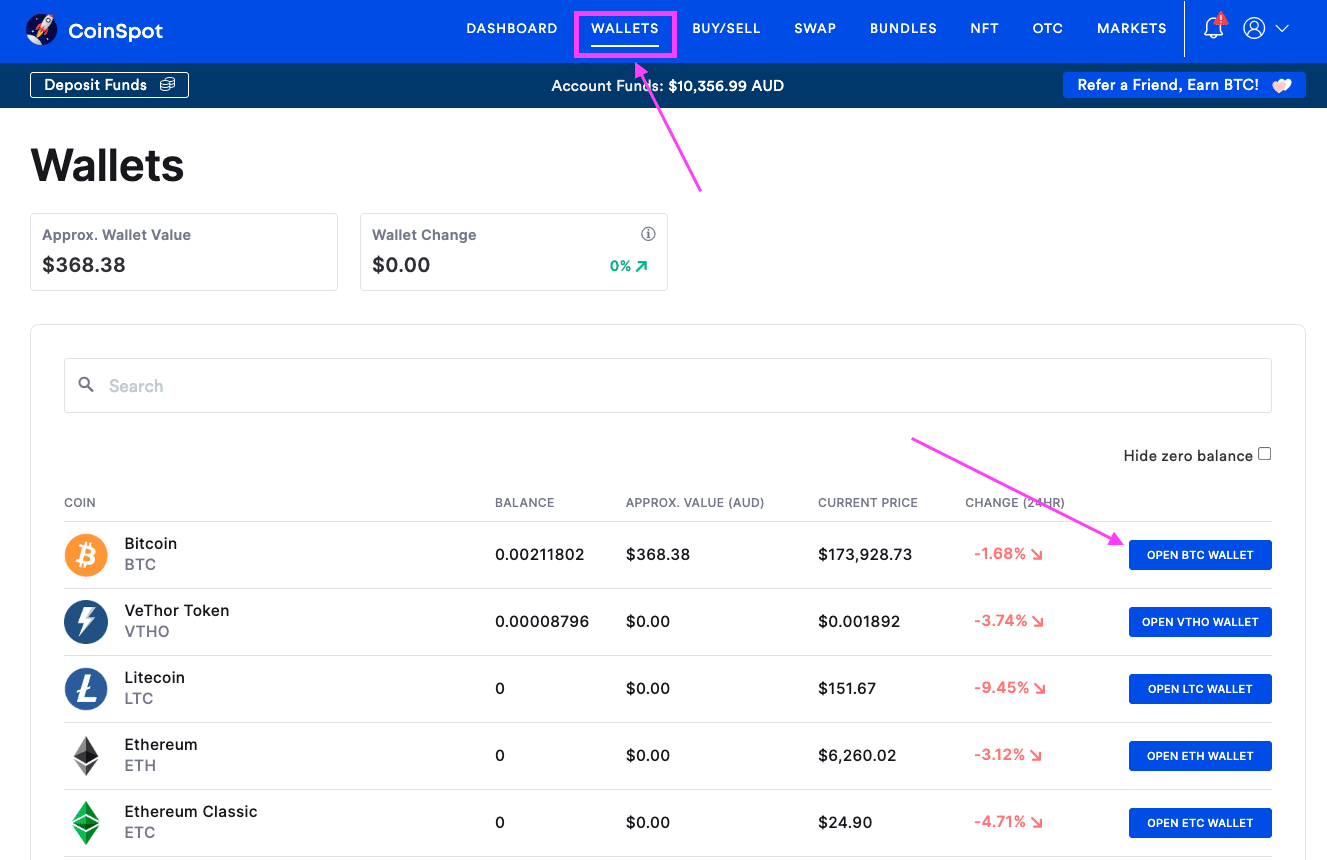Open the BTC wallet
The image size is (1327, 860).
pyautogui.click(x=1200, y=555)
